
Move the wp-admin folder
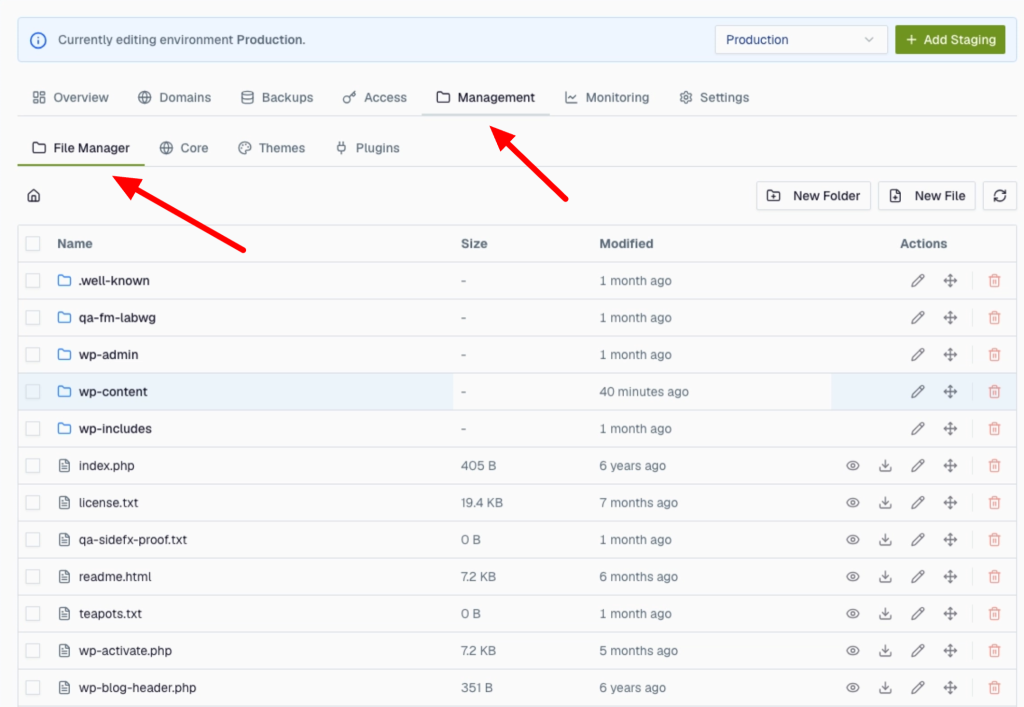pyautogui.click(x=950, y=354)
